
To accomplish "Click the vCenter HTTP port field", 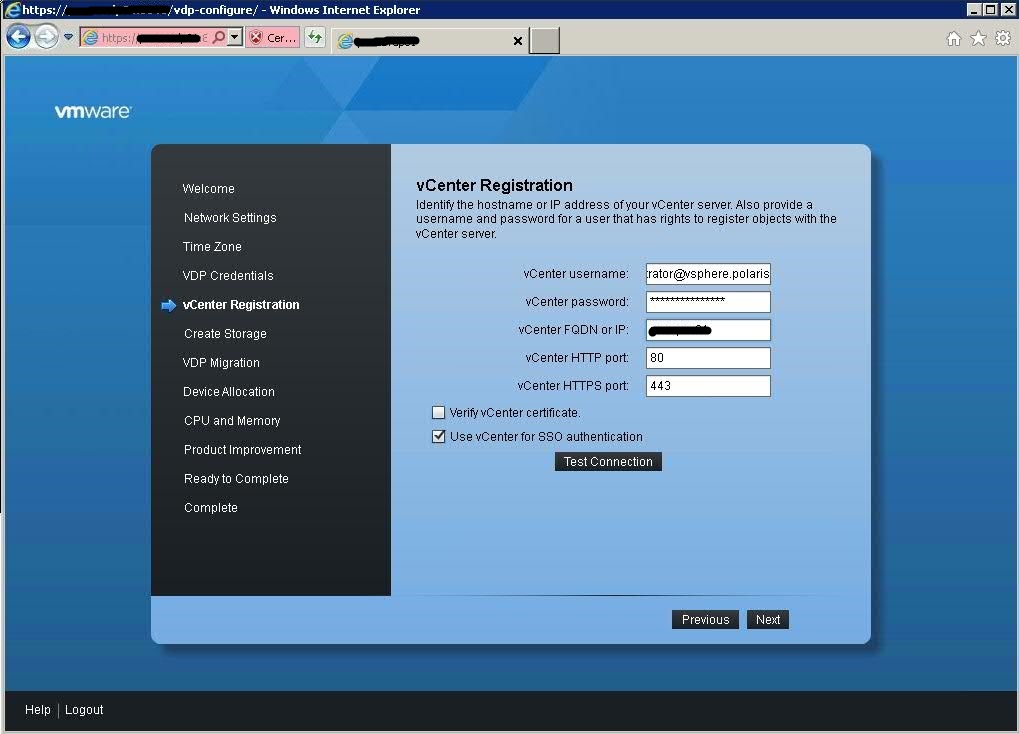I will [708, 358].
